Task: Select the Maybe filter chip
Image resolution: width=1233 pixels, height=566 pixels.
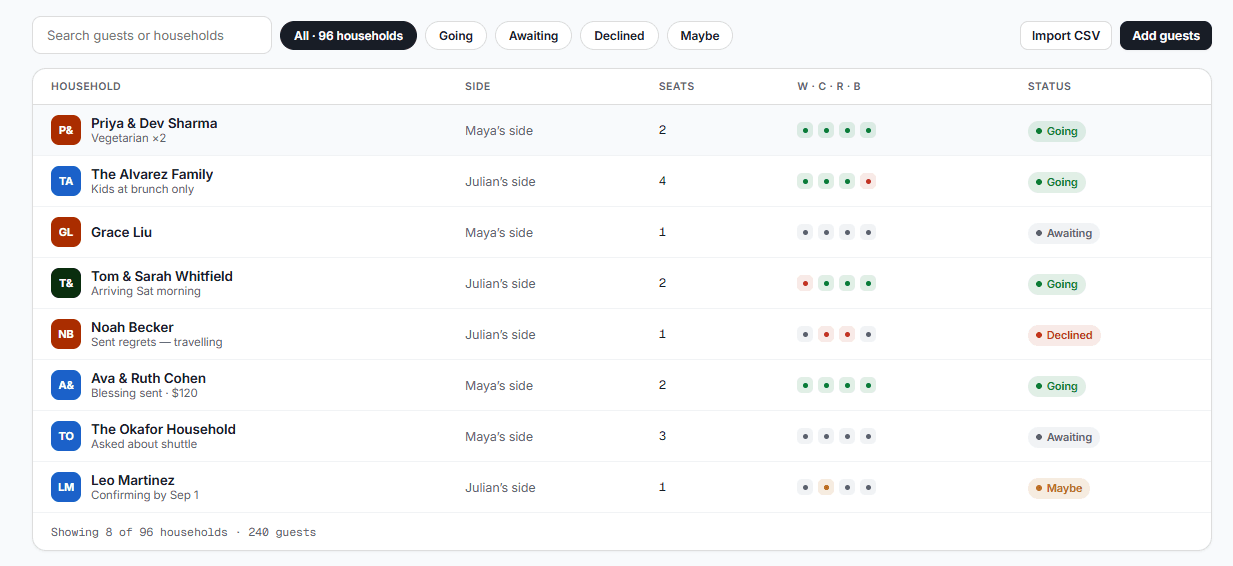Action: [x=700, y=35]
